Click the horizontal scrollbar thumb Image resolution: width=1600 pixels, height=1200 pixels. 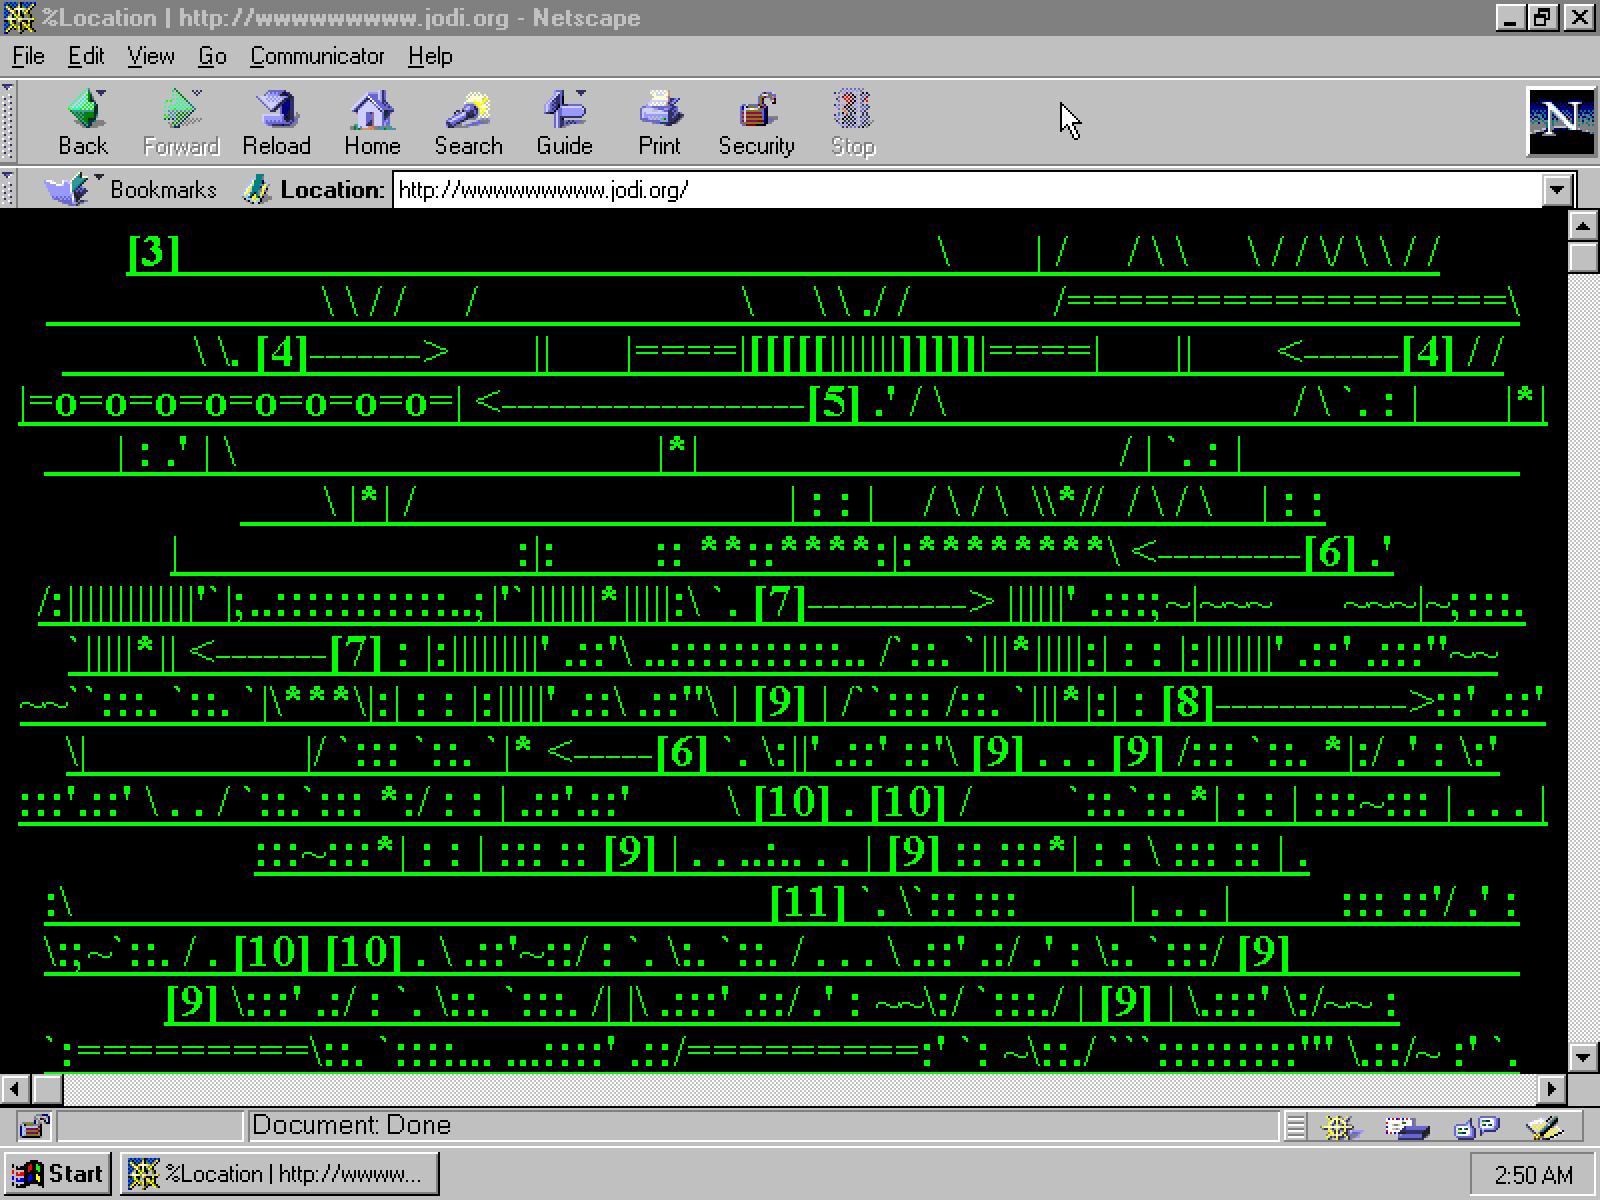pos(47,1089)
